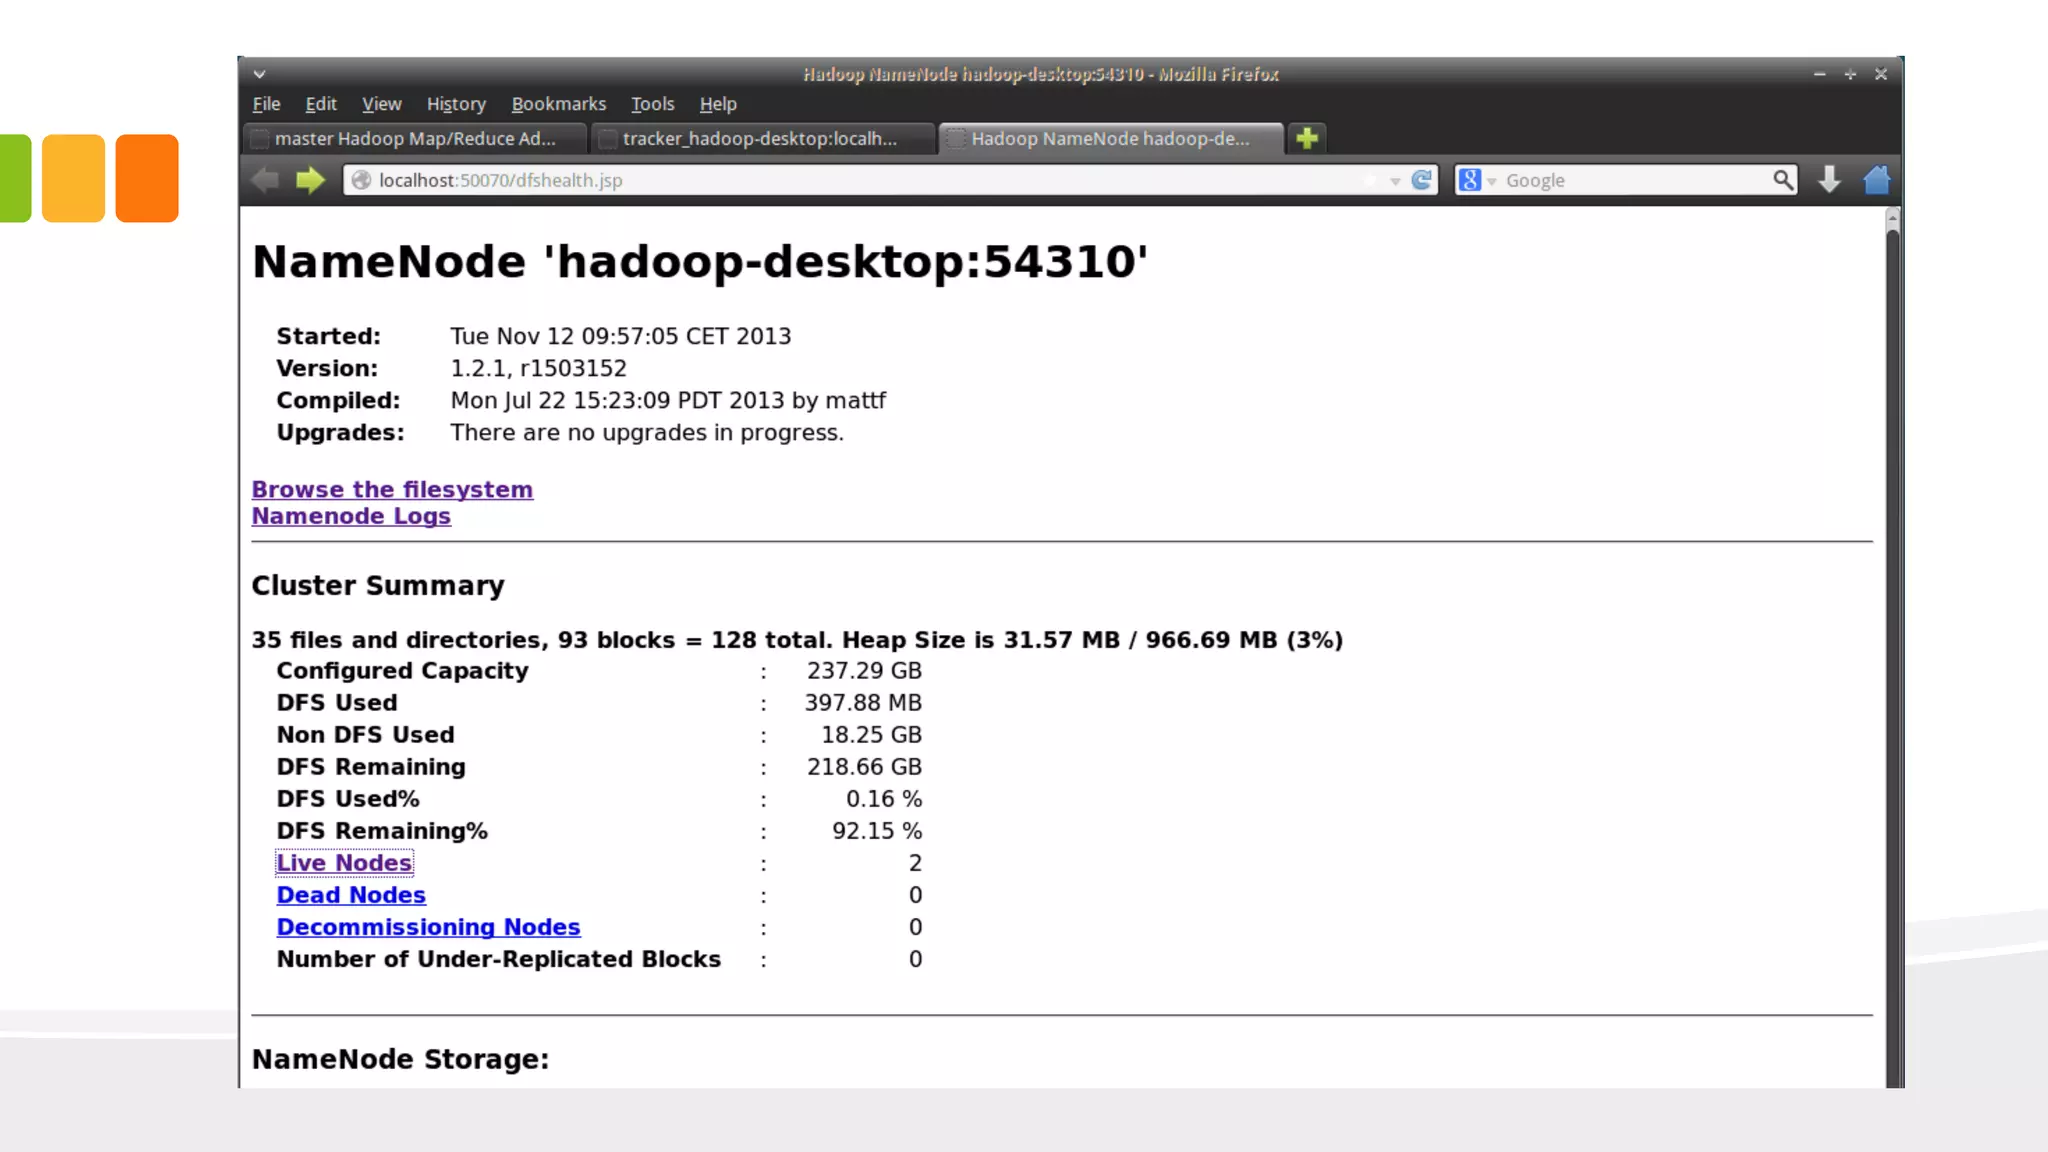Click the Browse the filesystem link
Viewport: 2048px width, 1152px height.
tap(392, 490)
